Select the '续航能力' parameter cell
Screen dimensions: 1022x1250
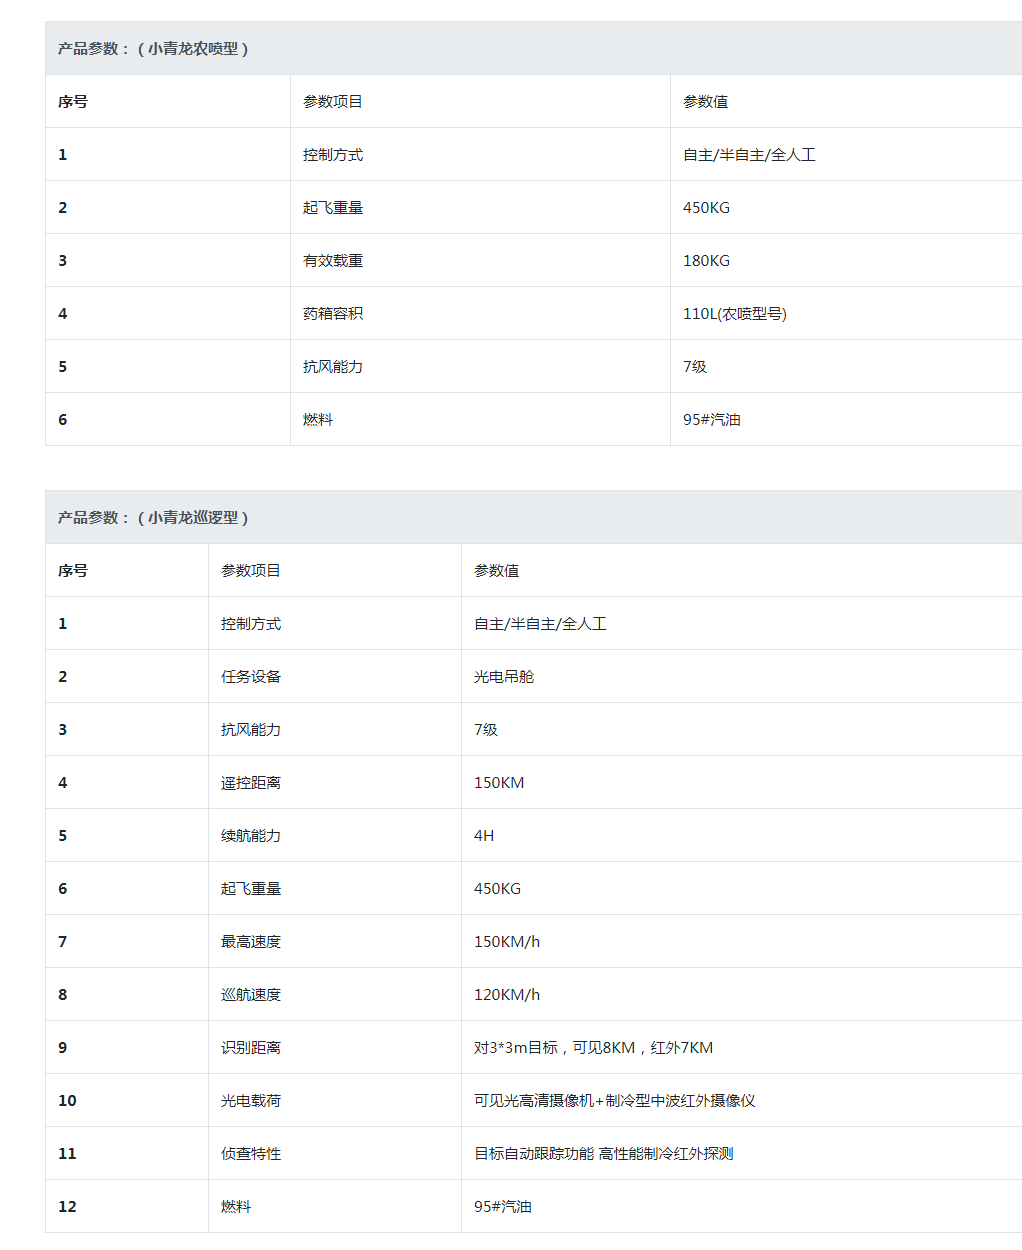point(251,835)
